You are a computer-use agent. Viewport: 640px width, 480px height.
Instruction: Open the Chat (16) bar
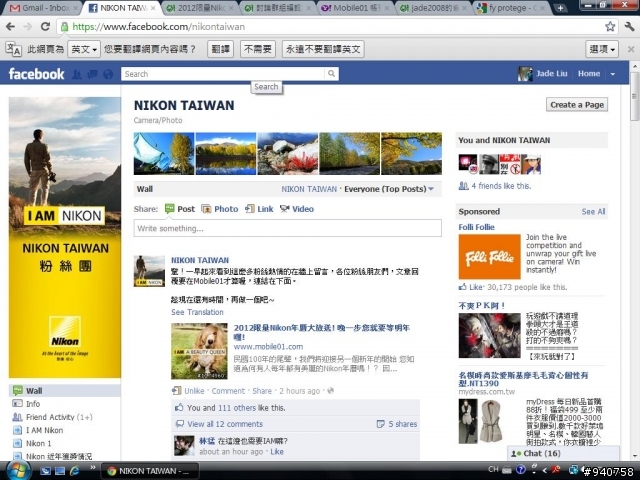click(563, 453)
